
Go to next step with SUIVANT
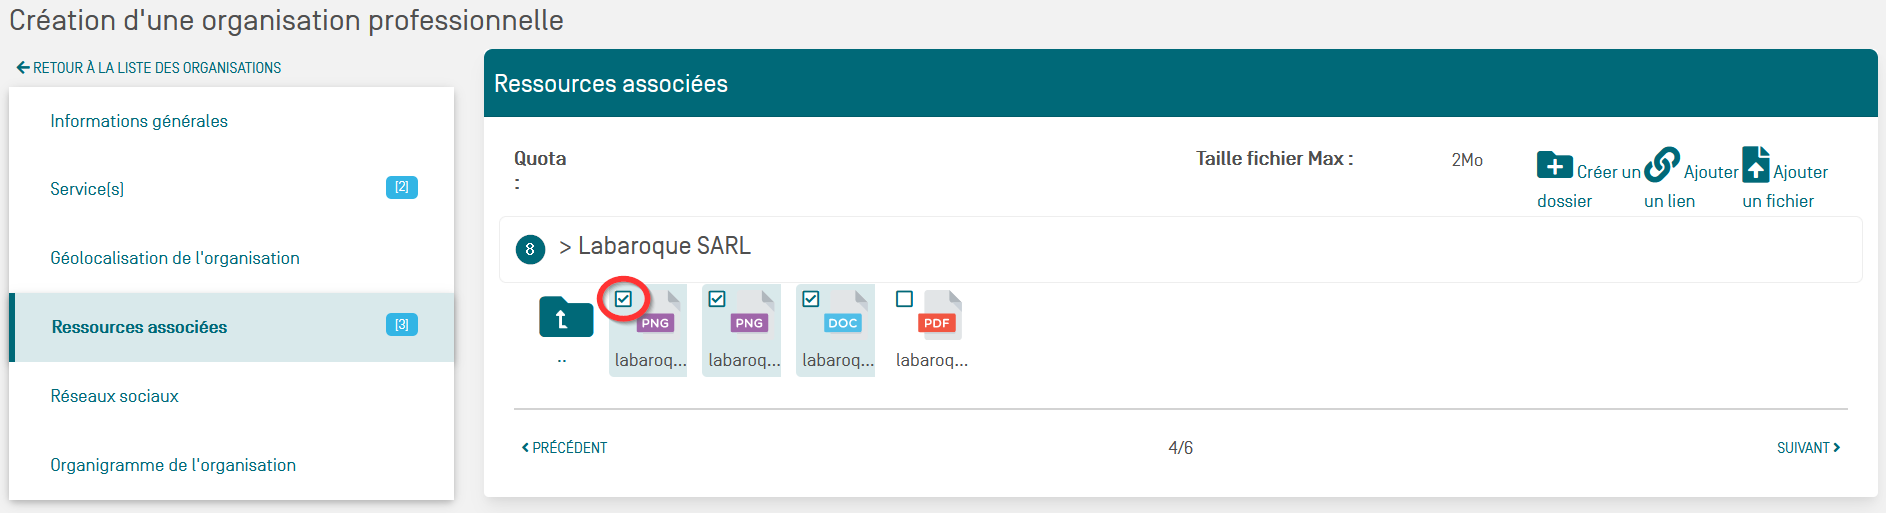[x=1808, y=448]
